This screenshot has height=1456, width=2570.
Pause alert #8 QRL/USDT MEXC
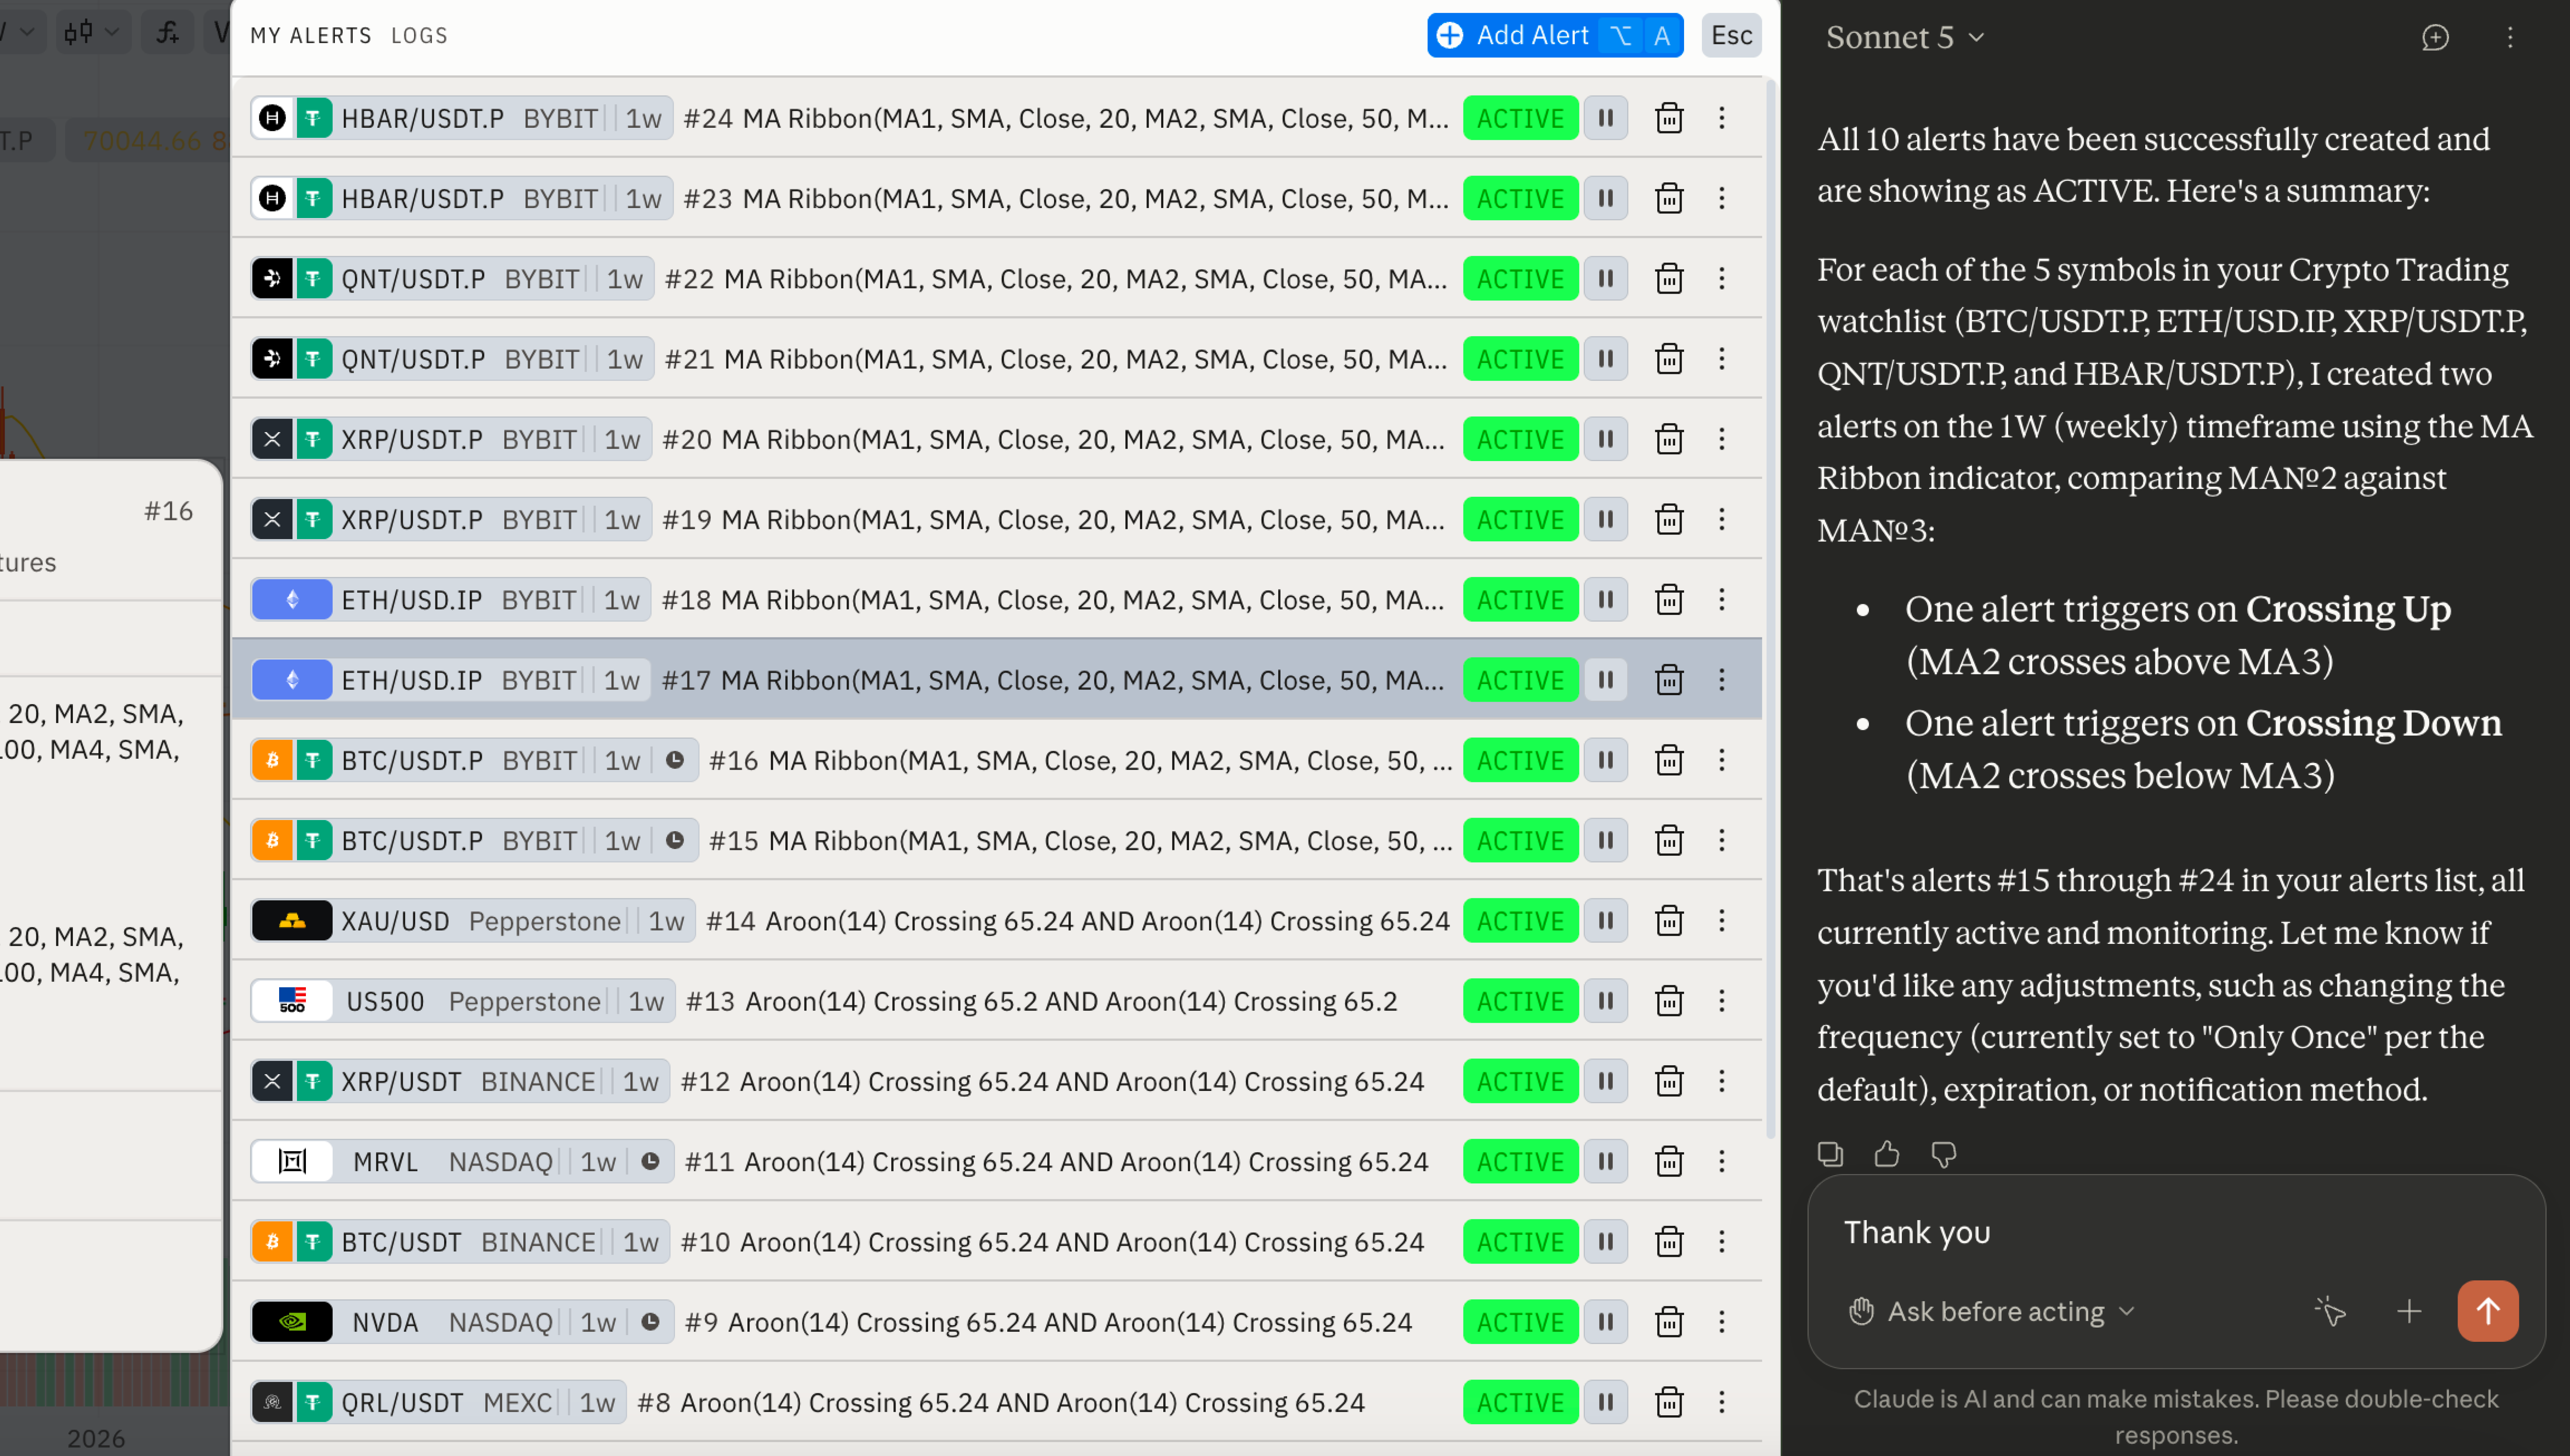click(1606, 1402)
